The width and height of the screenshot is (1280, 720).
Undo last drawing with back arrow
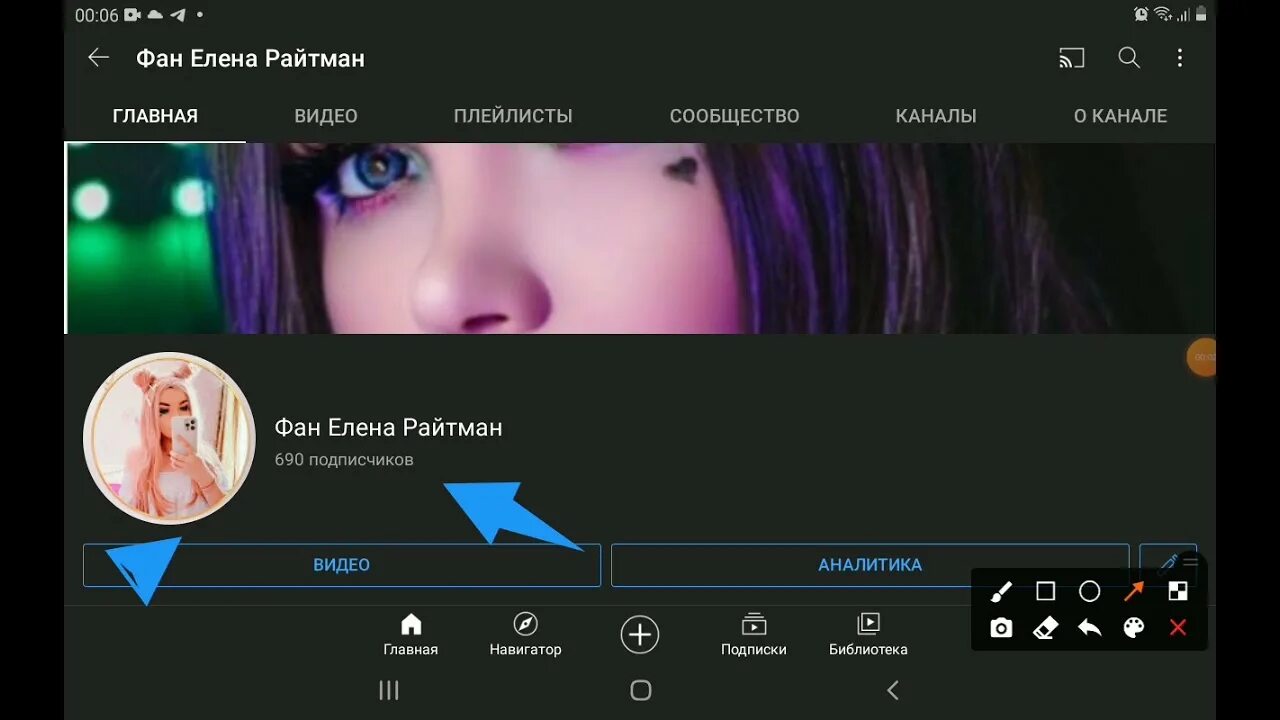[x=1090, y=628]
